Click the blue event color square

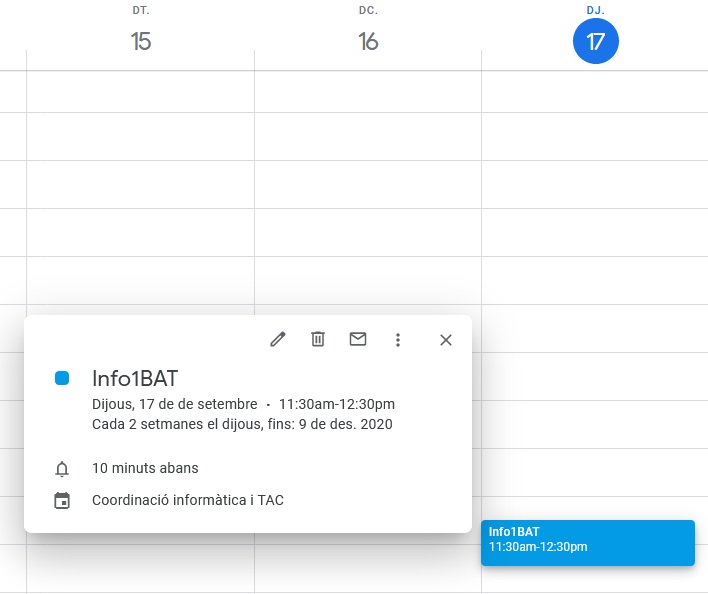tap(62, 378)
